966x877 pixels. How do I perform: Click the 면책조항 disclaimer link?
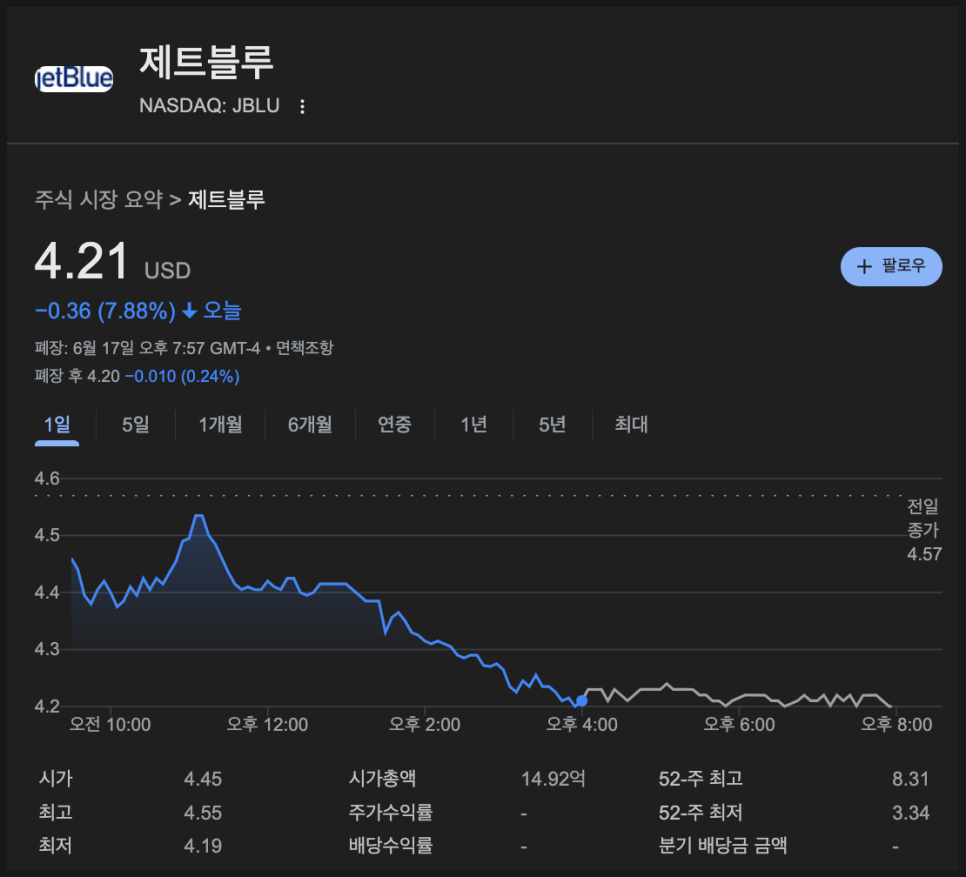tap(304, 348)
